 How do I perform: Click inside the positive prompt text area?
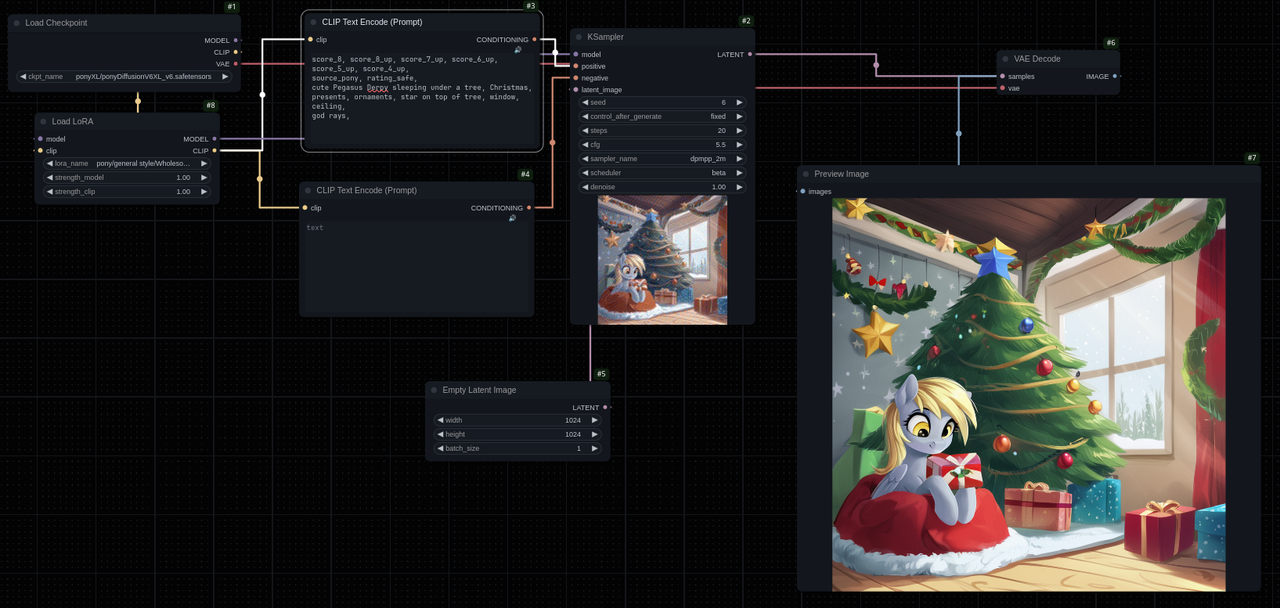click(x=421, y=100)
